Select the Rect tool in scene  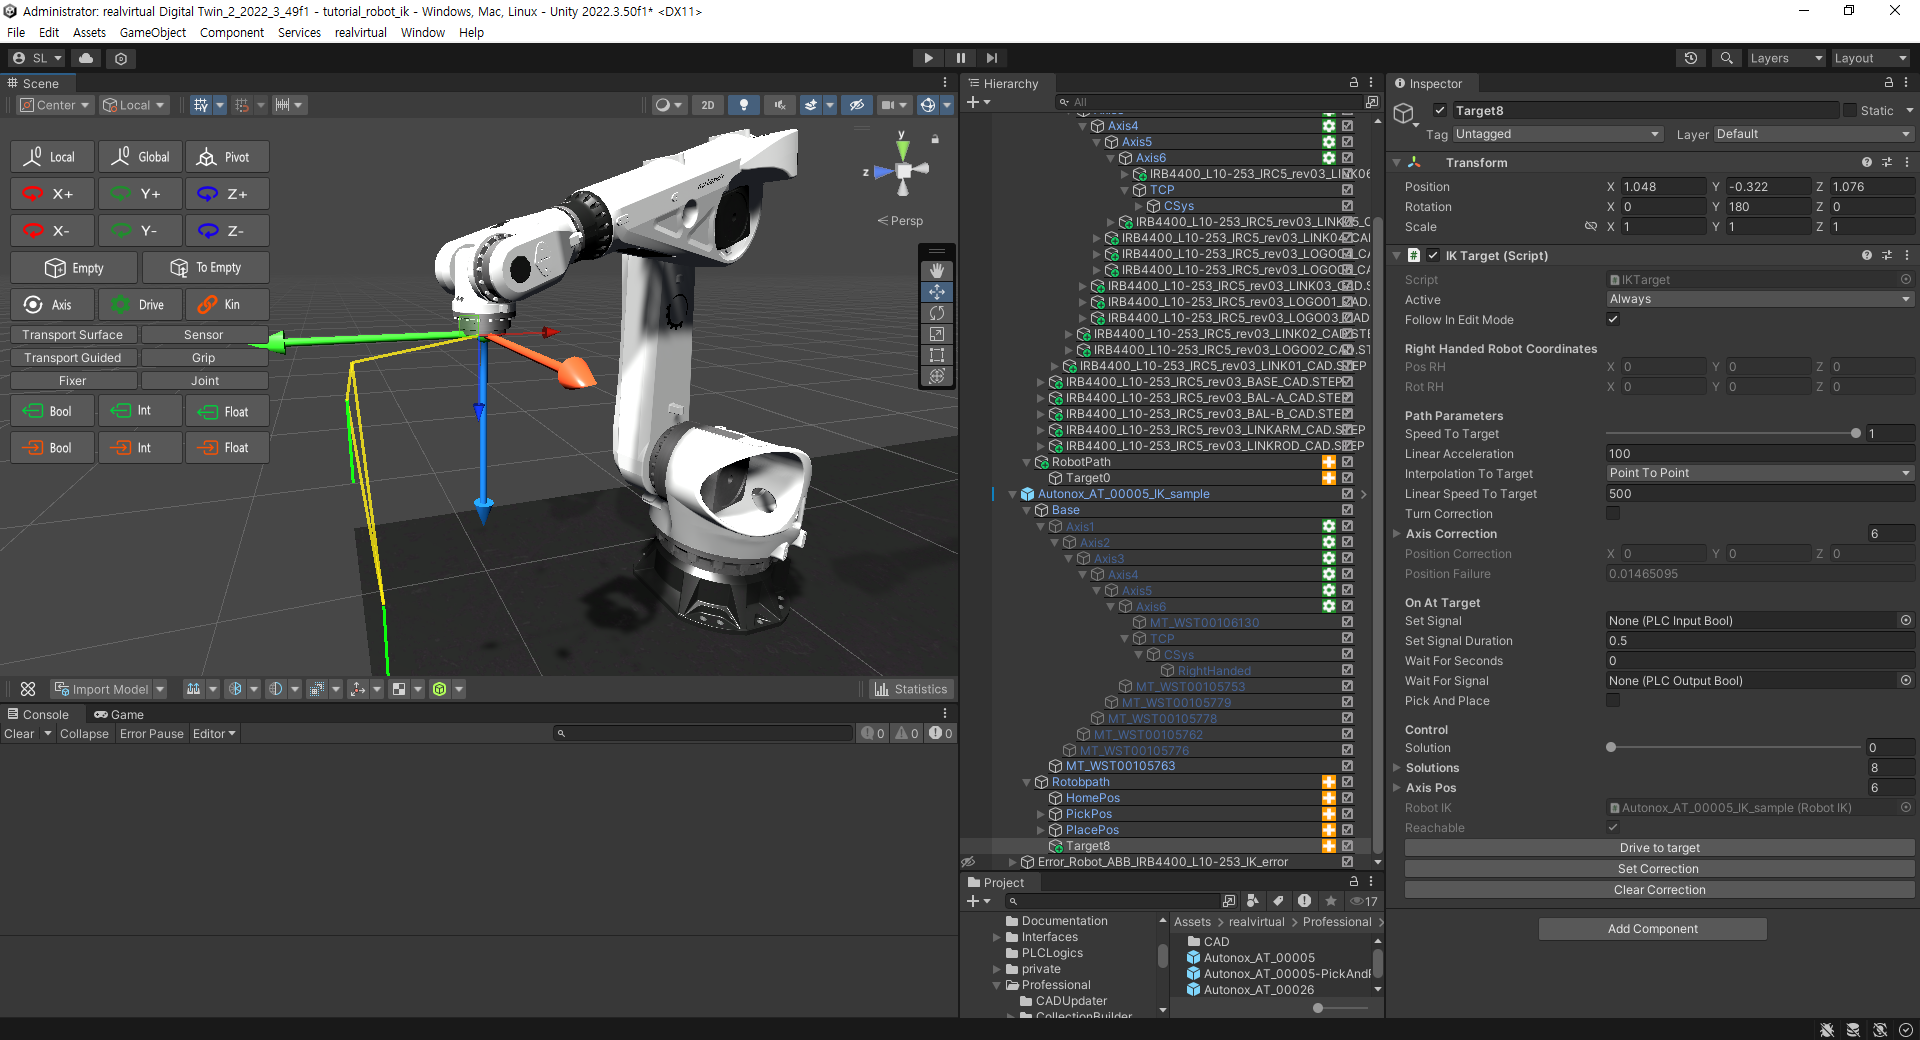coord(937,355)
